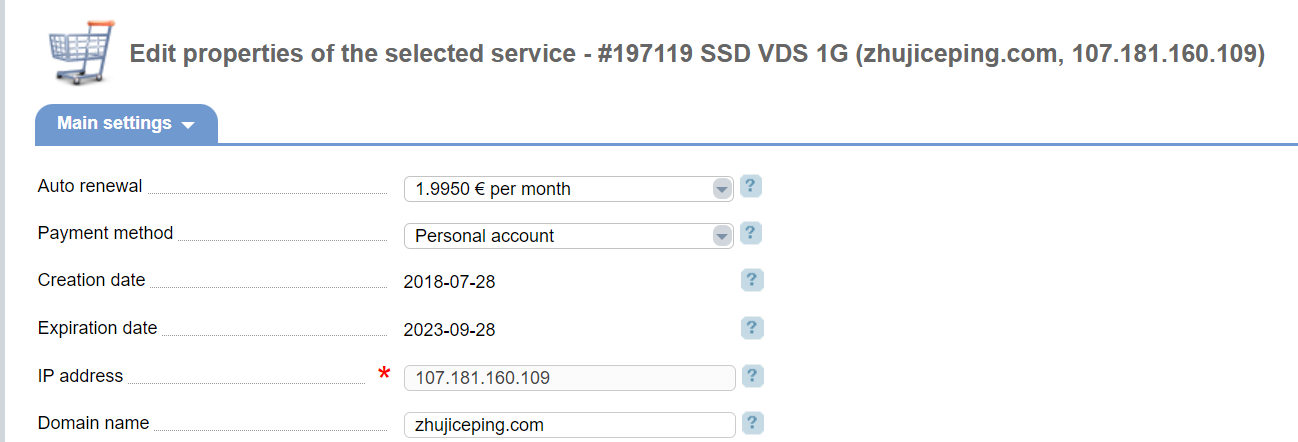Click the Auto renewal field label
The image size is (1298, 442).
pos(90,186)
